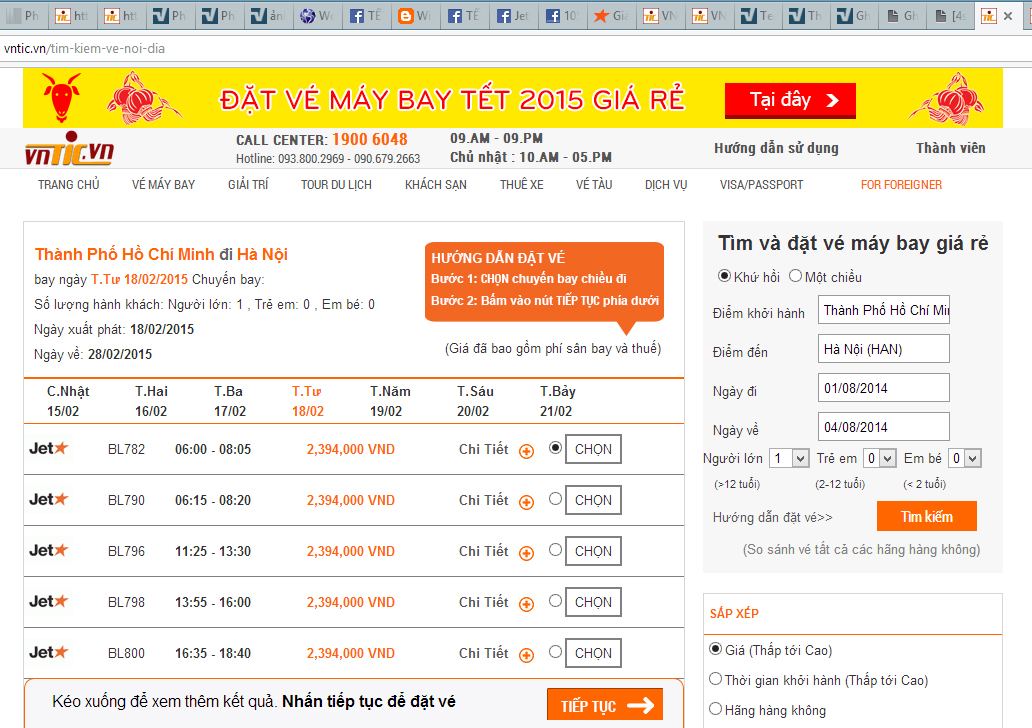Open TOUR DU LỊCH menu item

[x=336, y=185]
